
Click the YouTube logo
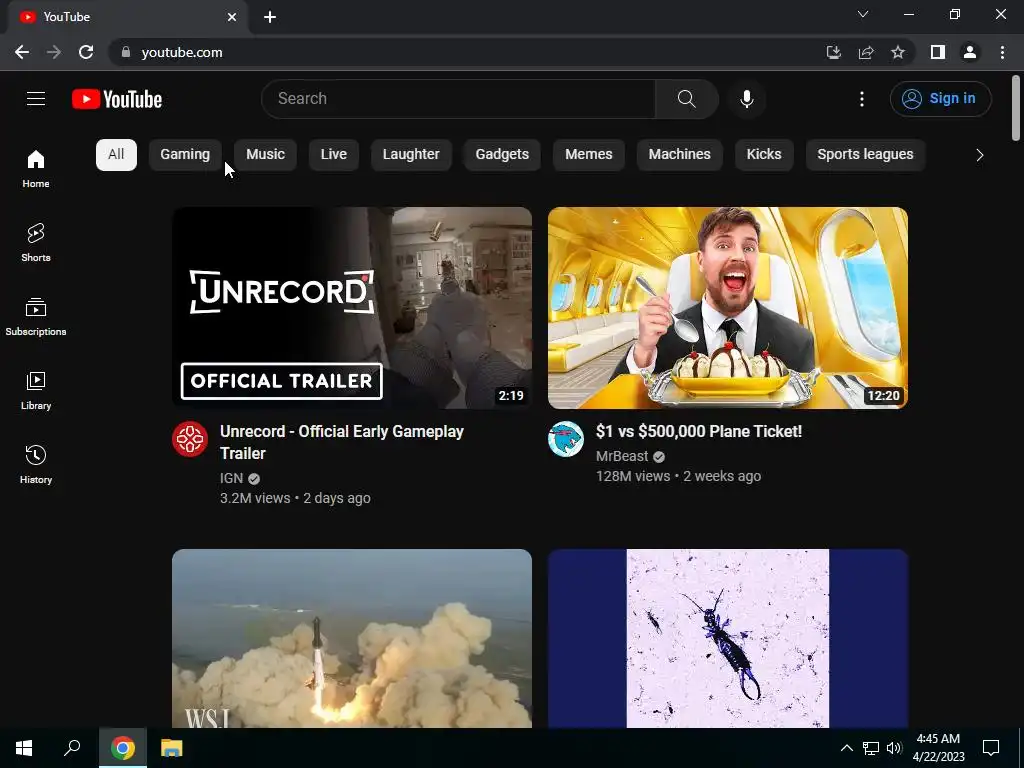click(x=117, y=99)
